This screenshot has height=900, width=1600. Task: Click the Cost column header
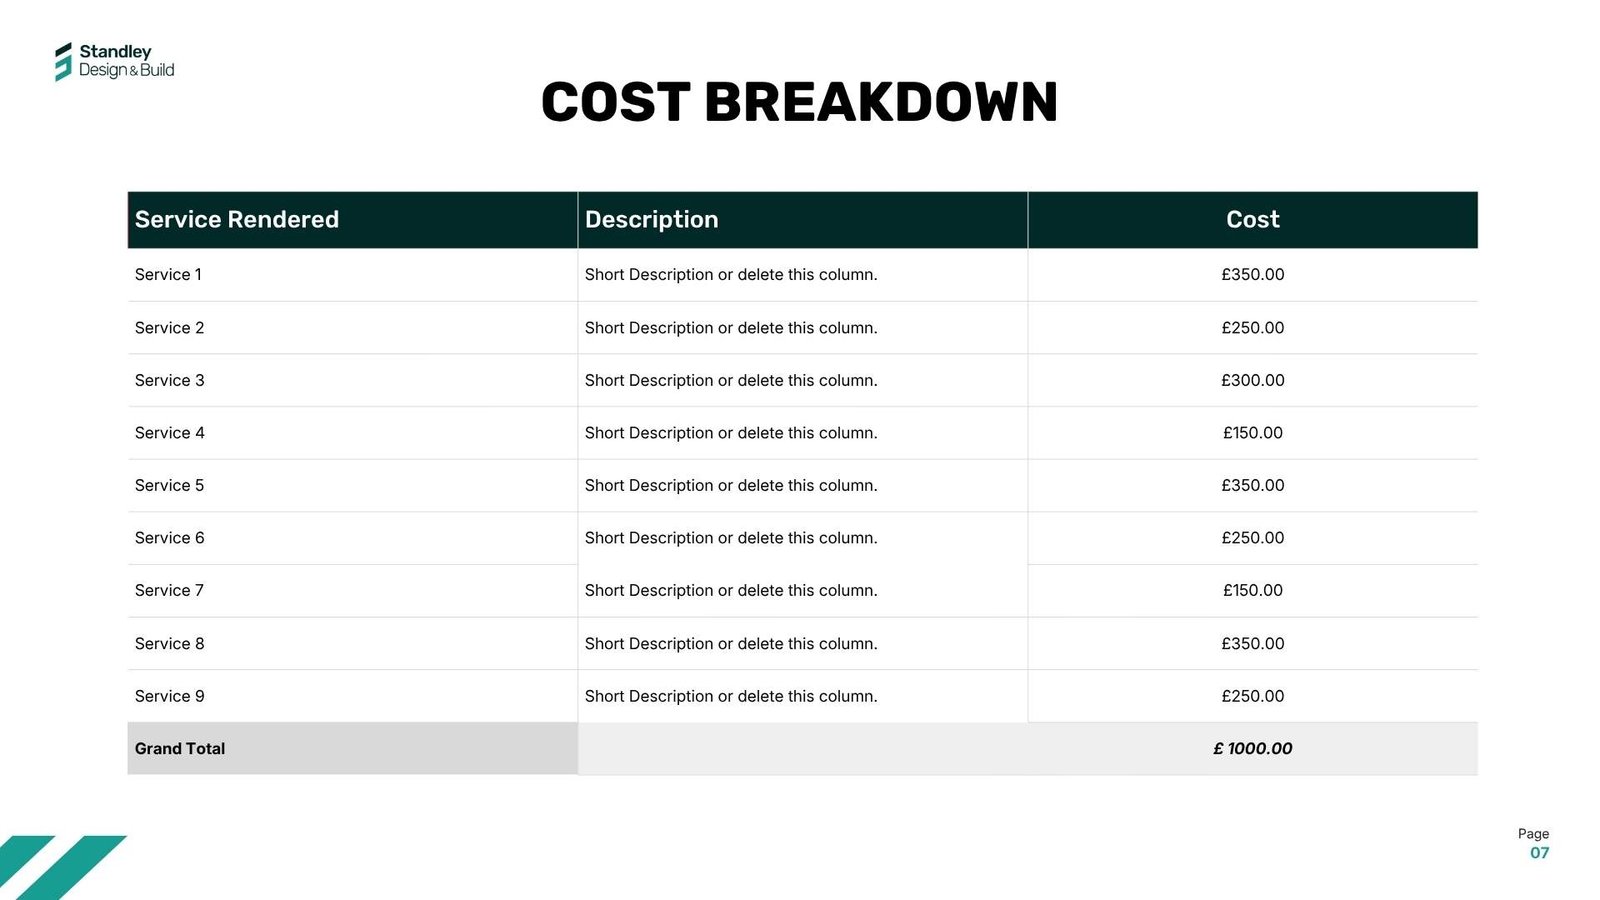pyautogui.click(x=1252, y=220)
